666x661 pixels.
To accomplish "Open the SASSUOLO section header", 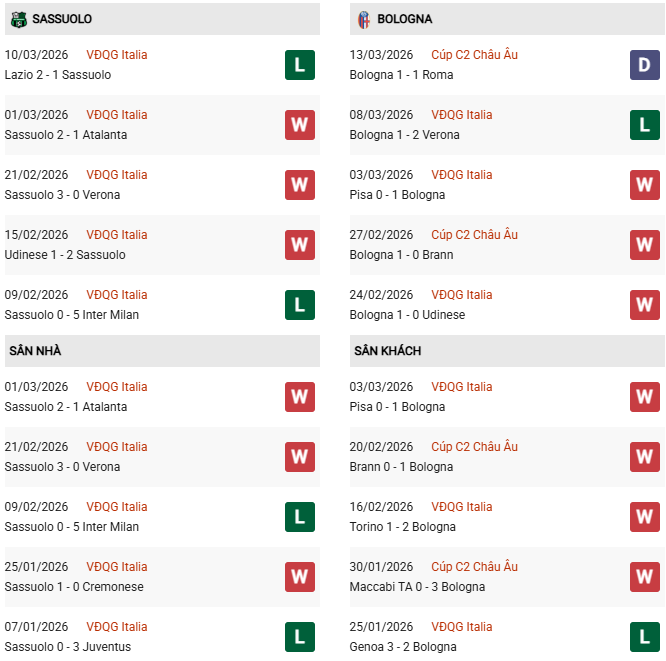I will click(x=62, y=19).
